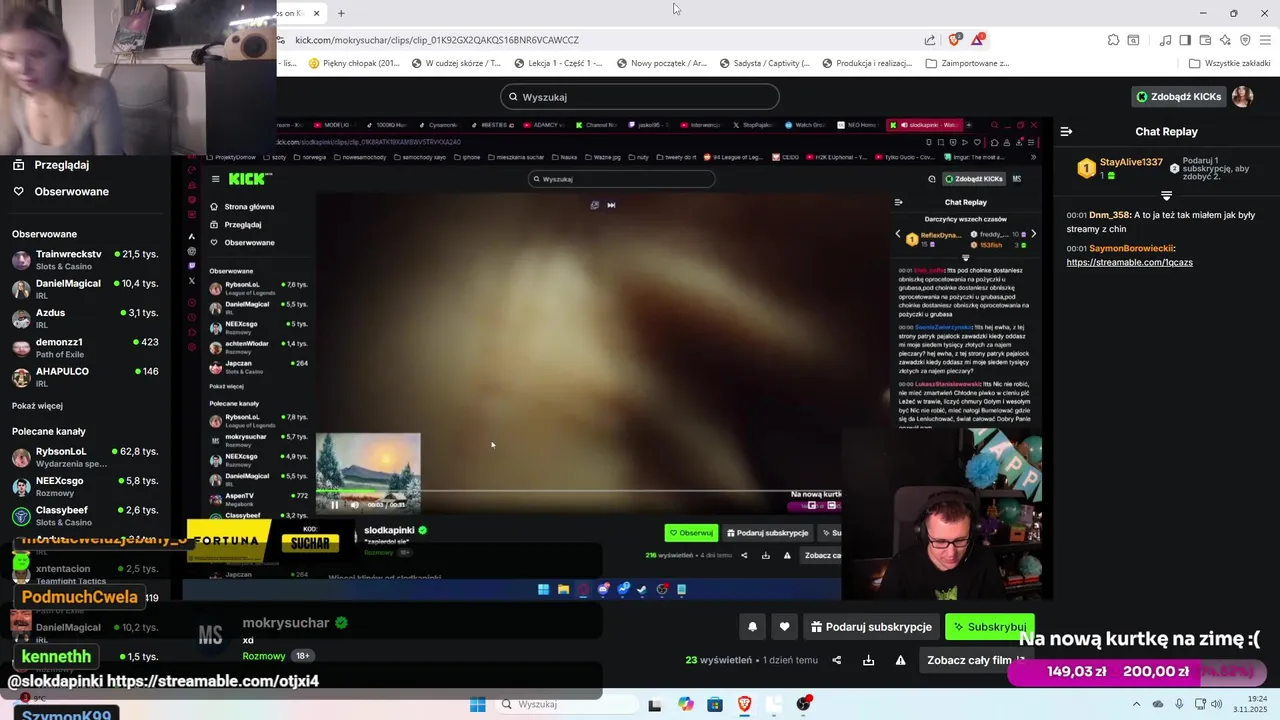Open the media control music note icon
This screenshot has width=1280, height=720.
(x=1165, y=40)
